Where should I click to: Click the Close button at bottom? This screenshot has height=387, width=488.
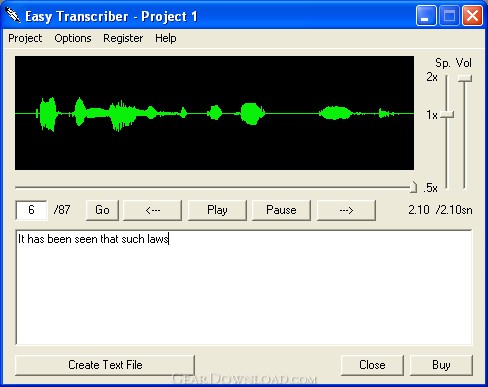(x=372, y=365)
